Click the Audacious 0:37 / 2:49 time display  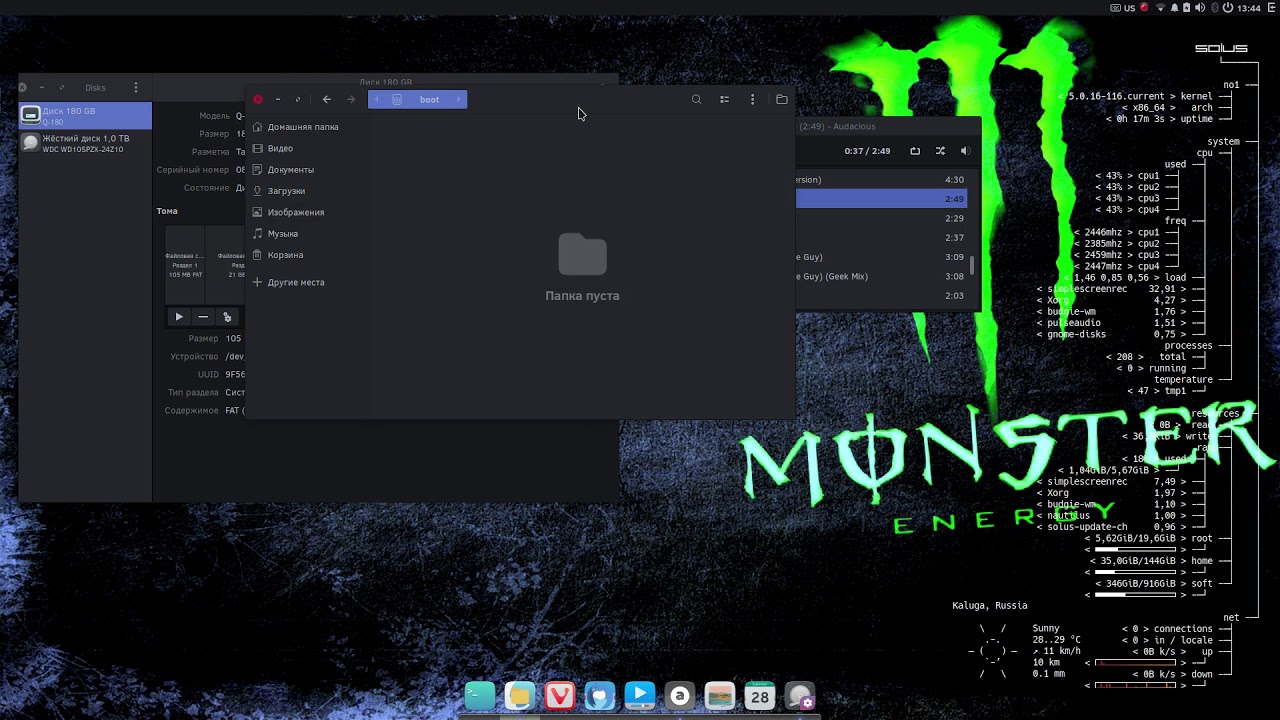867,151
